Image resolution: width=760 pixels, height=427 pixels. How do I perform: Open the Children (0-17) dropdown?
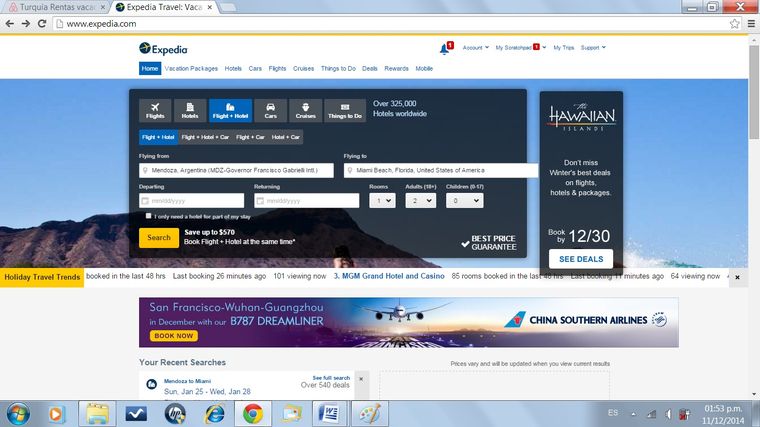[x=463, y=200]
